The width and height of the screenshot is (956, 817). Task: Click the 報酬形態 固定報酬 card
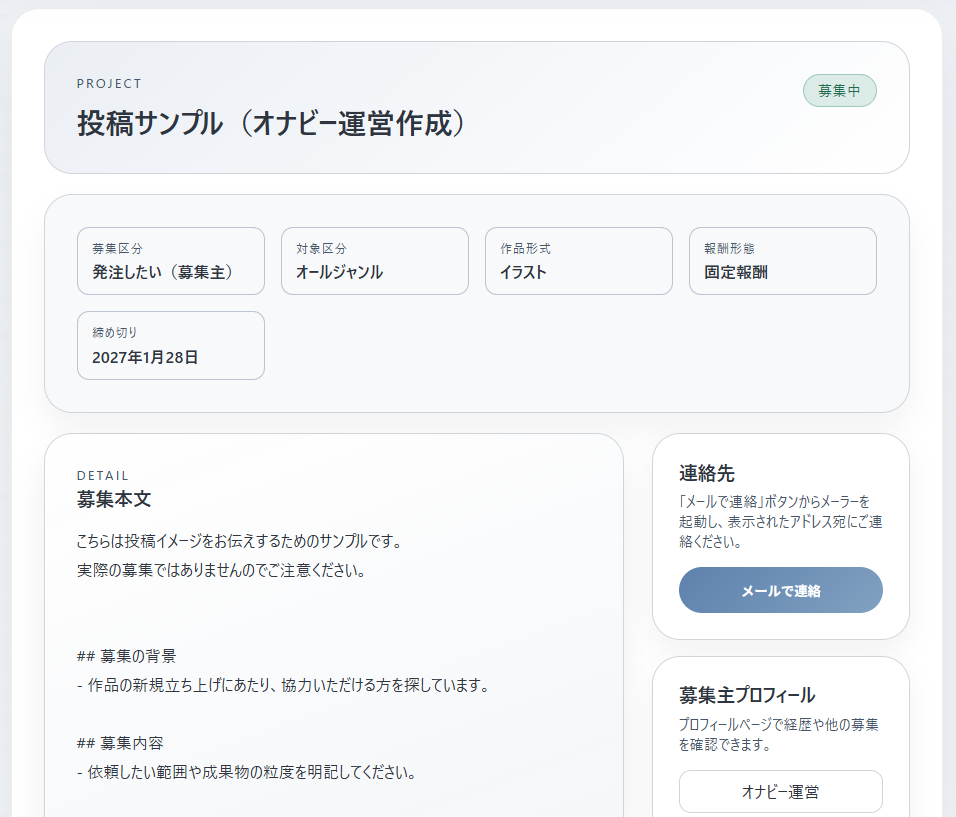pyautogui.click(x=782, y=261)
